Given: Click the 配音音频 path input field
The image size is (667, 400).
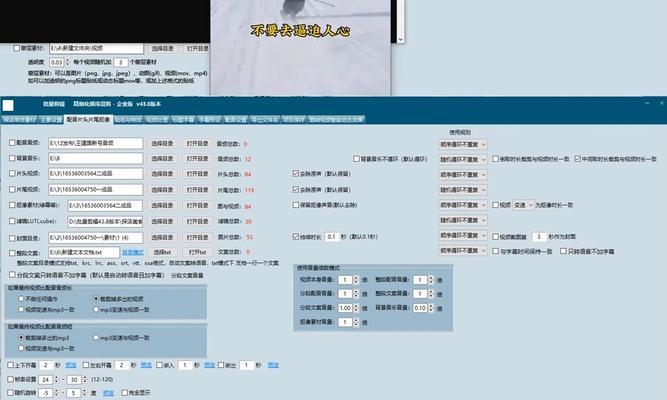Looking at the screenshot, I should [95, 143].
